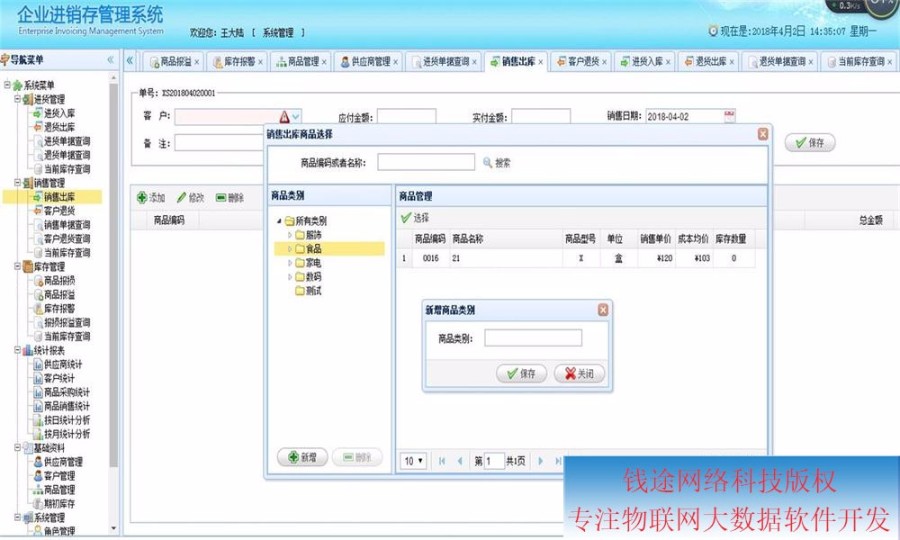Collapse the 进货管理 tree node

click(x=17, y=99)
